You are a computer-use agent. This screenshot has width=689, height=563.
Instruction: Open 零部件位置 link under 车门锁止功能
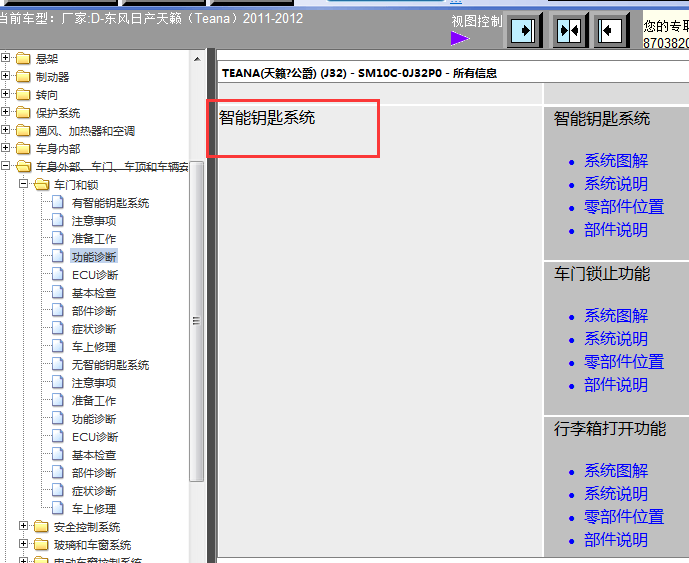point(624,362)
